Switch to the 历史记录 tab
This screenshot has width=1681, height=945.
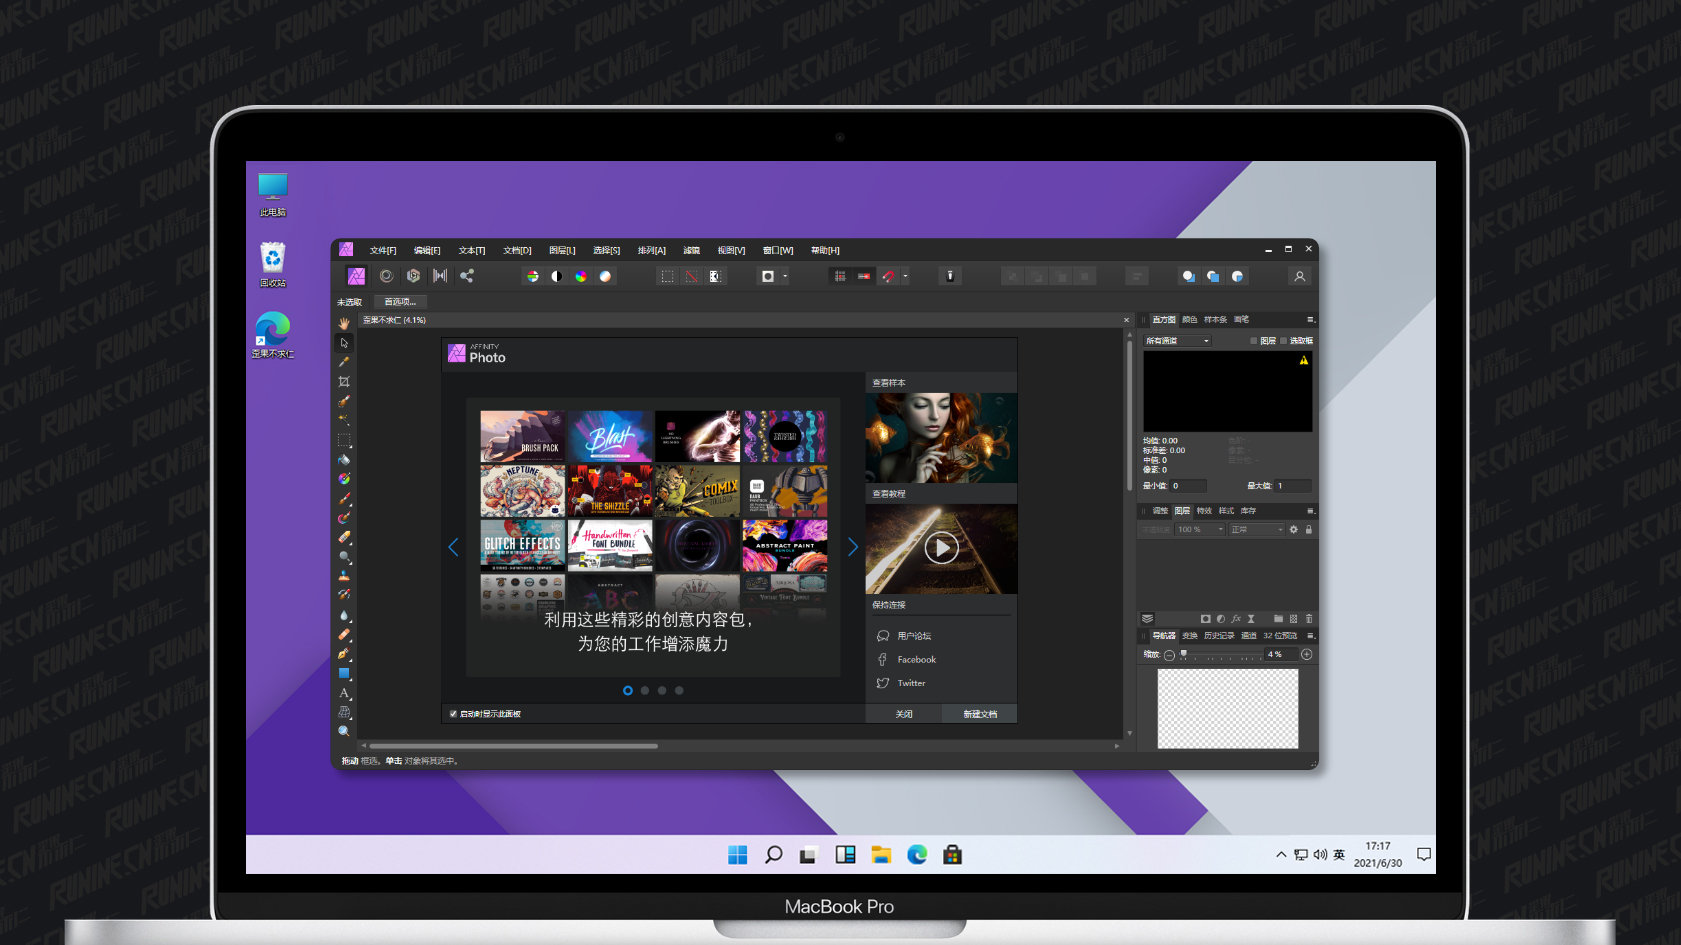tap(1219, 636)
